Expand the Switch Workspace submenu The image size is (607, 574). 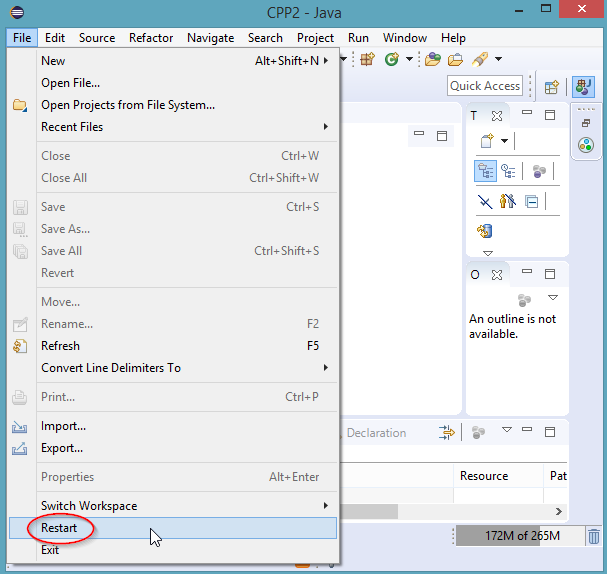(326, 506)
